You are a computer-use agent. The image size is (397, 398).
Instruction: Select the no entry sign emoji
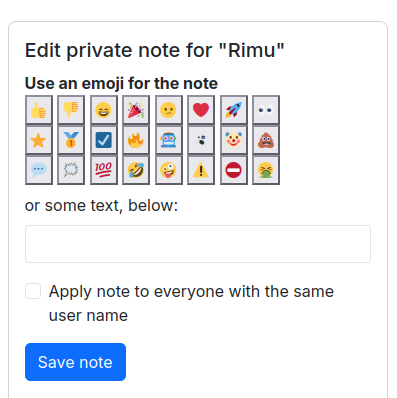234,170
